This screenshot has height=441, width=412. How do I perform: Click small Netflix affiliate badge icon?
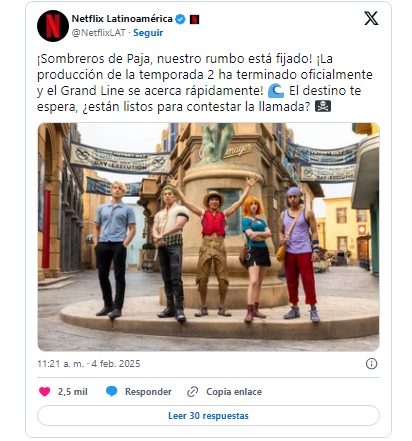pyautogui.click(x=194, y=20)
